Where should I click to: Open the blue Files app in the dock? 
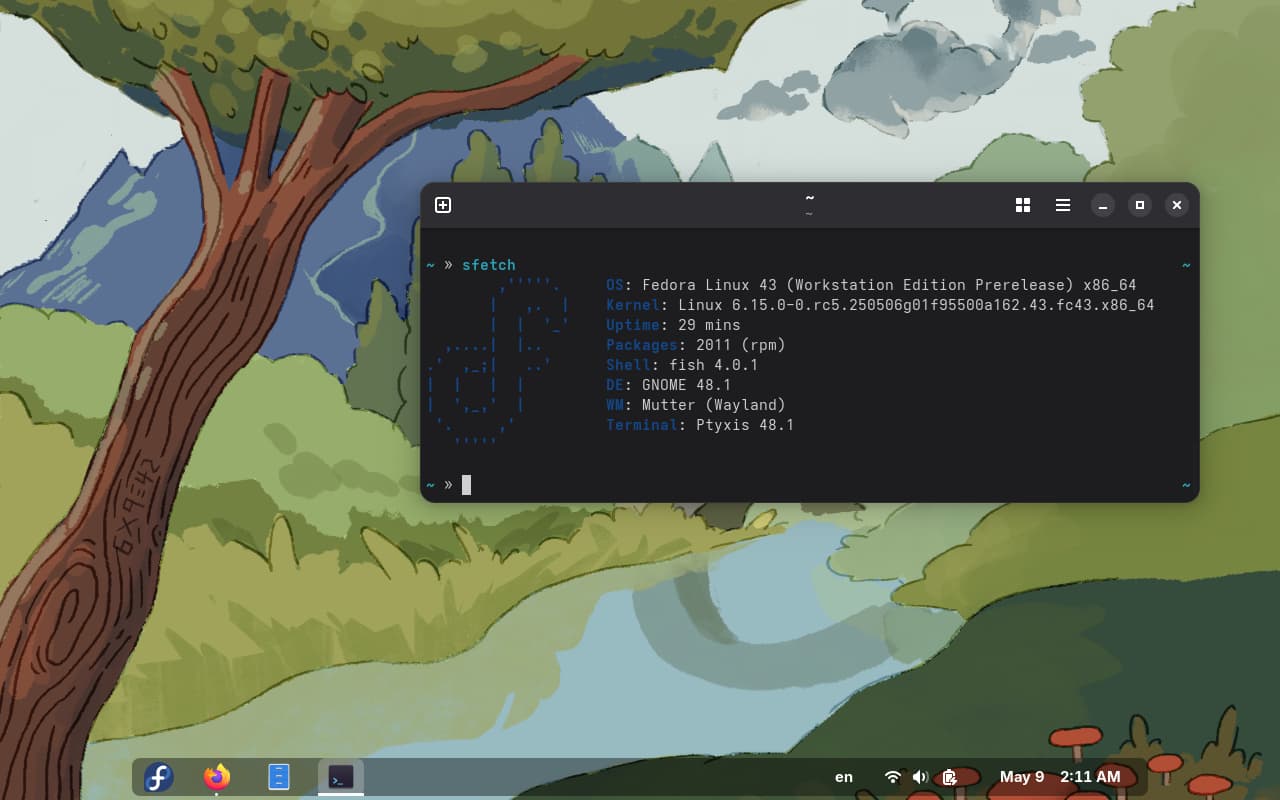pos(279,777)
